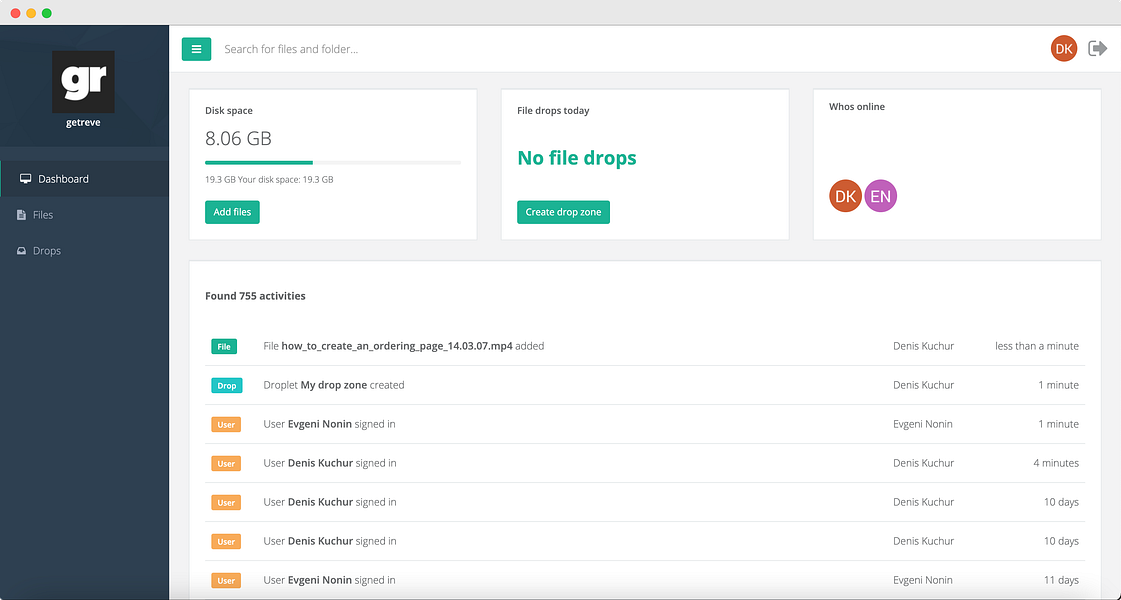
Task: Click the No file drops text
Action: coord(577,157)
